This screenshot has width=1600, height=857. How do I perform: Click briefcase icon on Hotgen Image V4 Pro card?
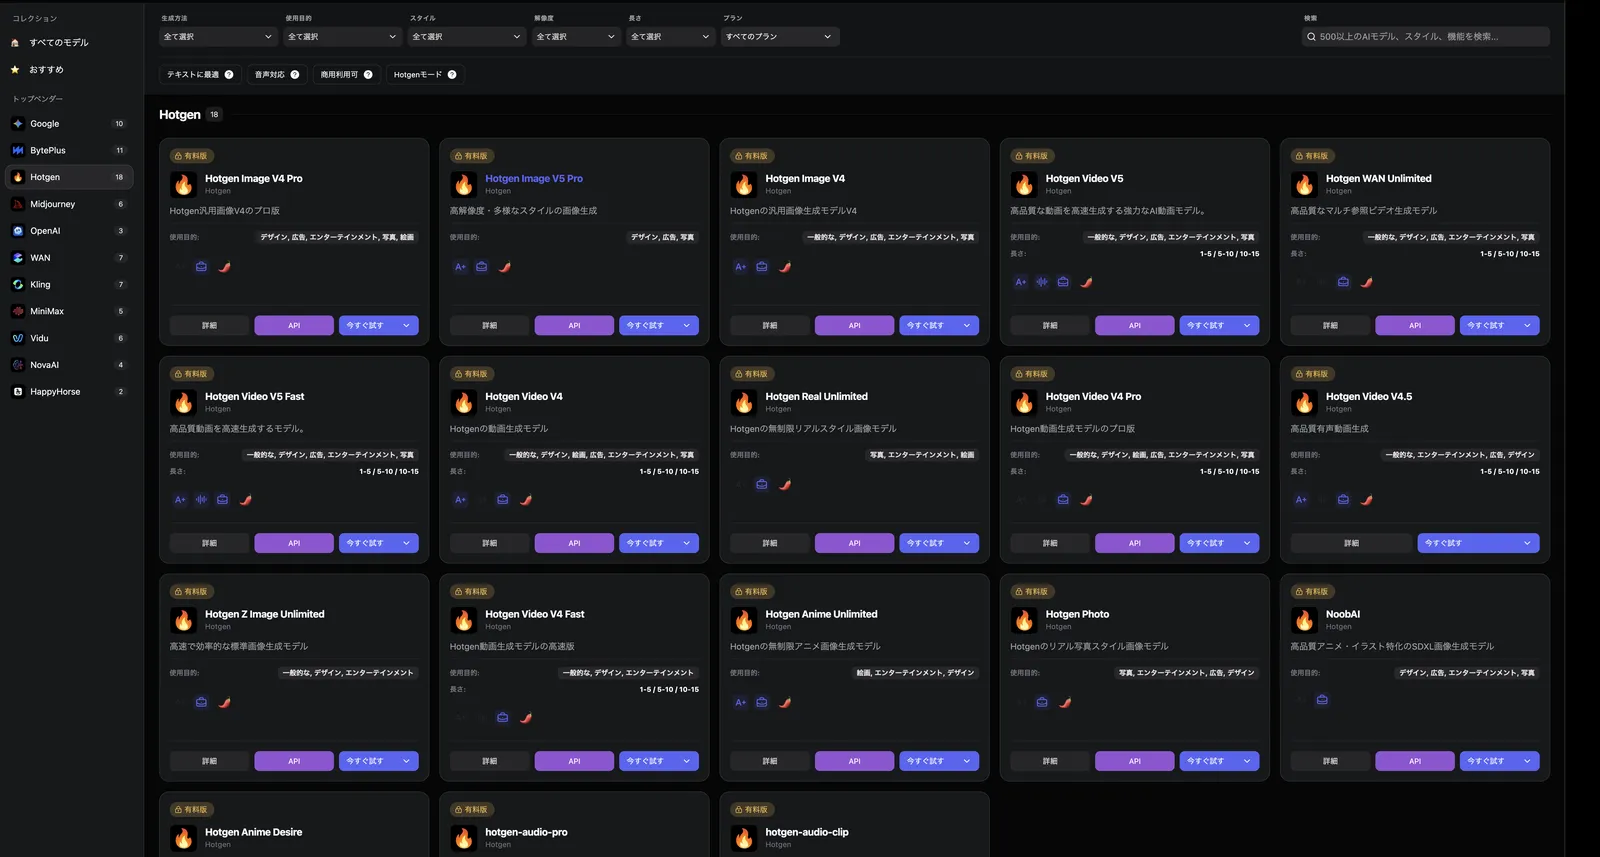tap(201, 267)
